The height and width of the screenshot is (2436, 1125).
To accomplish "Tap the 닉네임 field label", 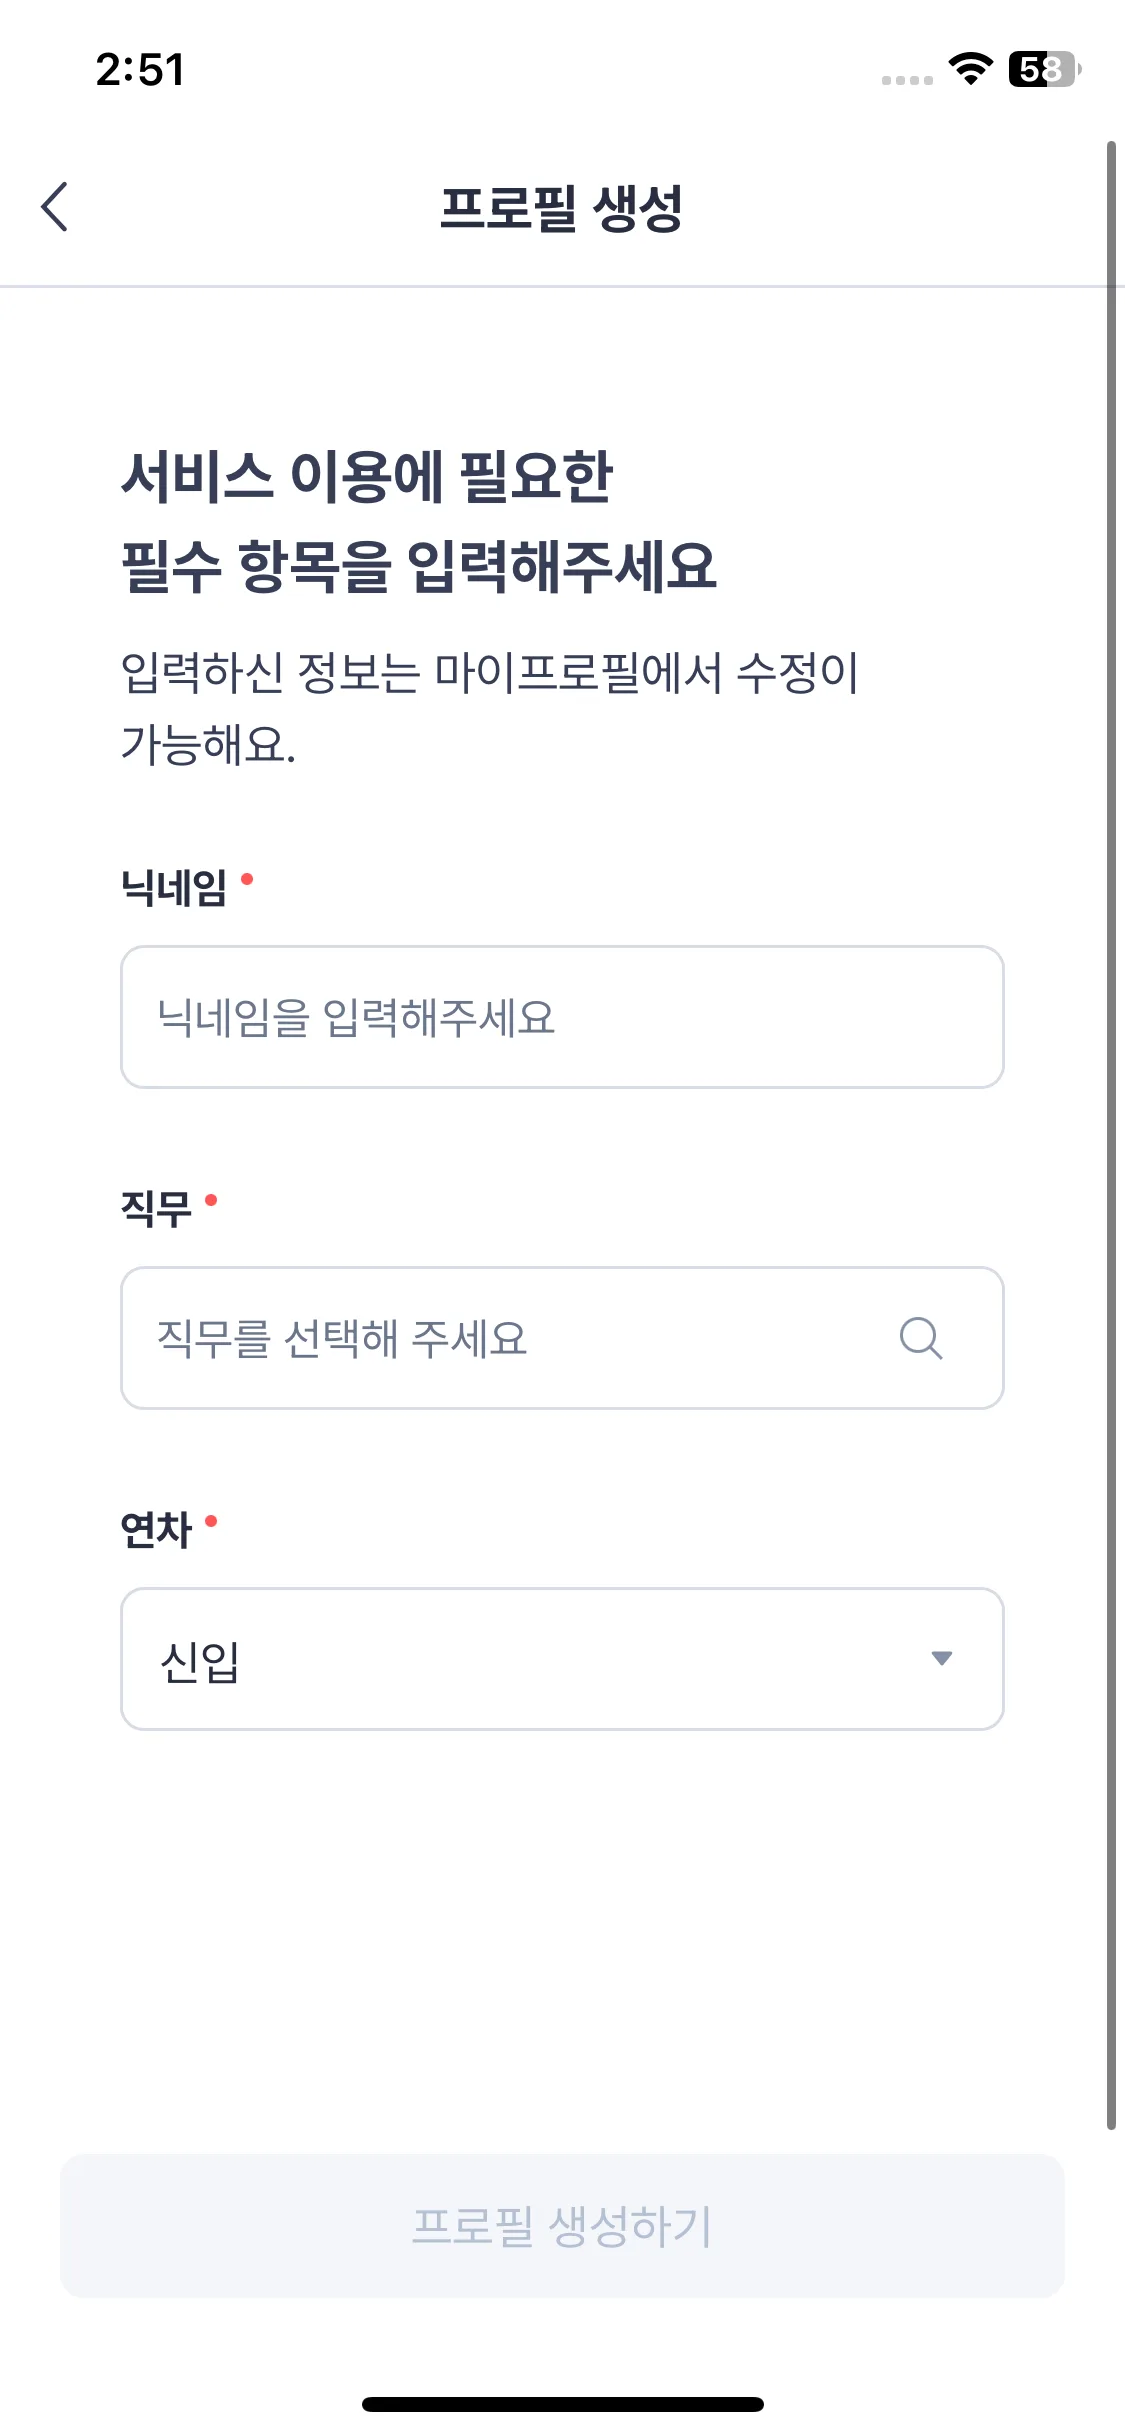I will tap(174, 887).
